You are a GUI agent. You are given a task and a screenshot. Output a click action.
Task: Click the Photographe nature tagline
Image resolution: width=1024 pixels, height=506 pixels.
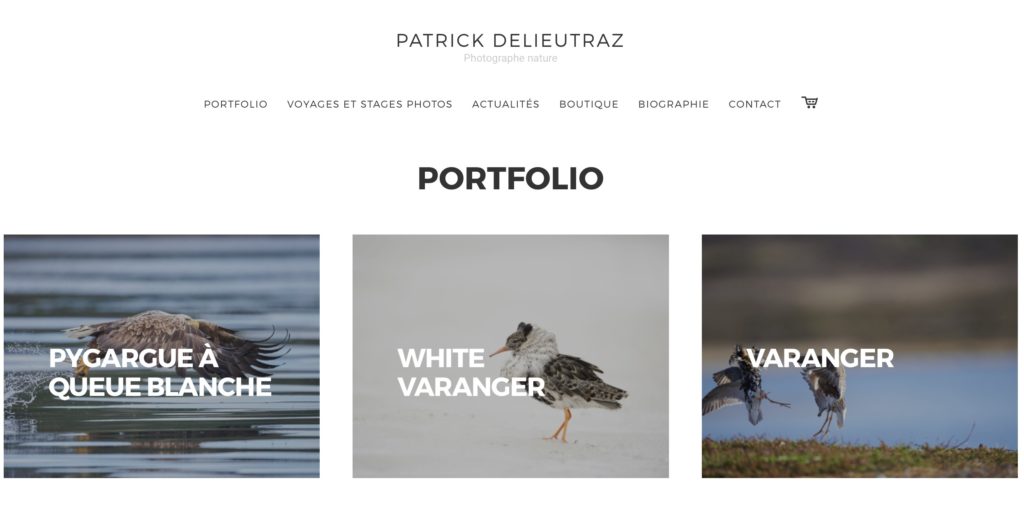[x=510, y=58]
